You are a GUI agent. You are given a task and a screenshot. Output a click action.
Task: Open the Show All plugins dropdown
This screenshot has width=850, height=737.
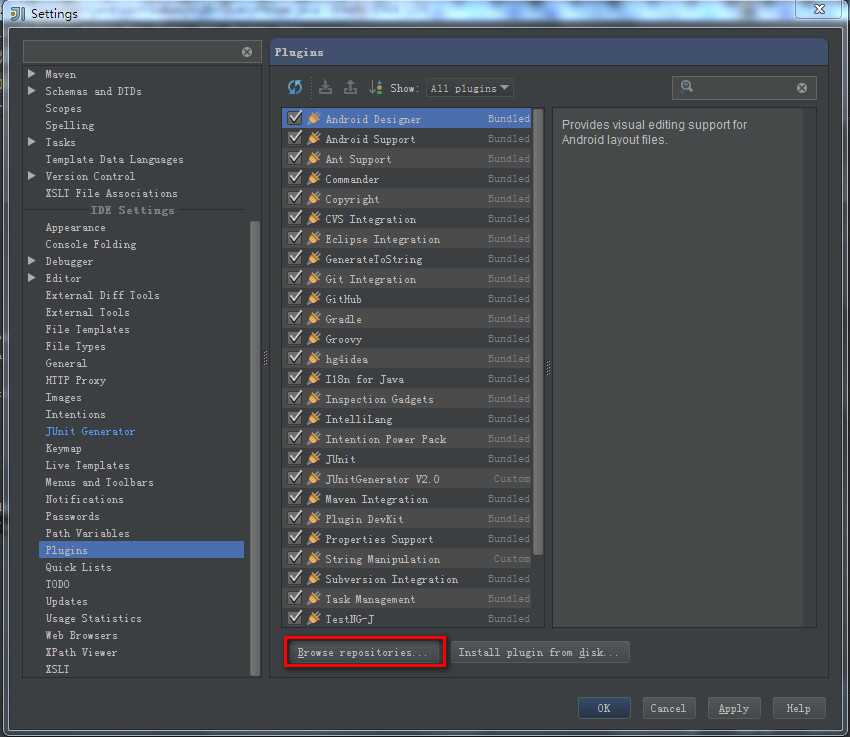coord(469,88)
